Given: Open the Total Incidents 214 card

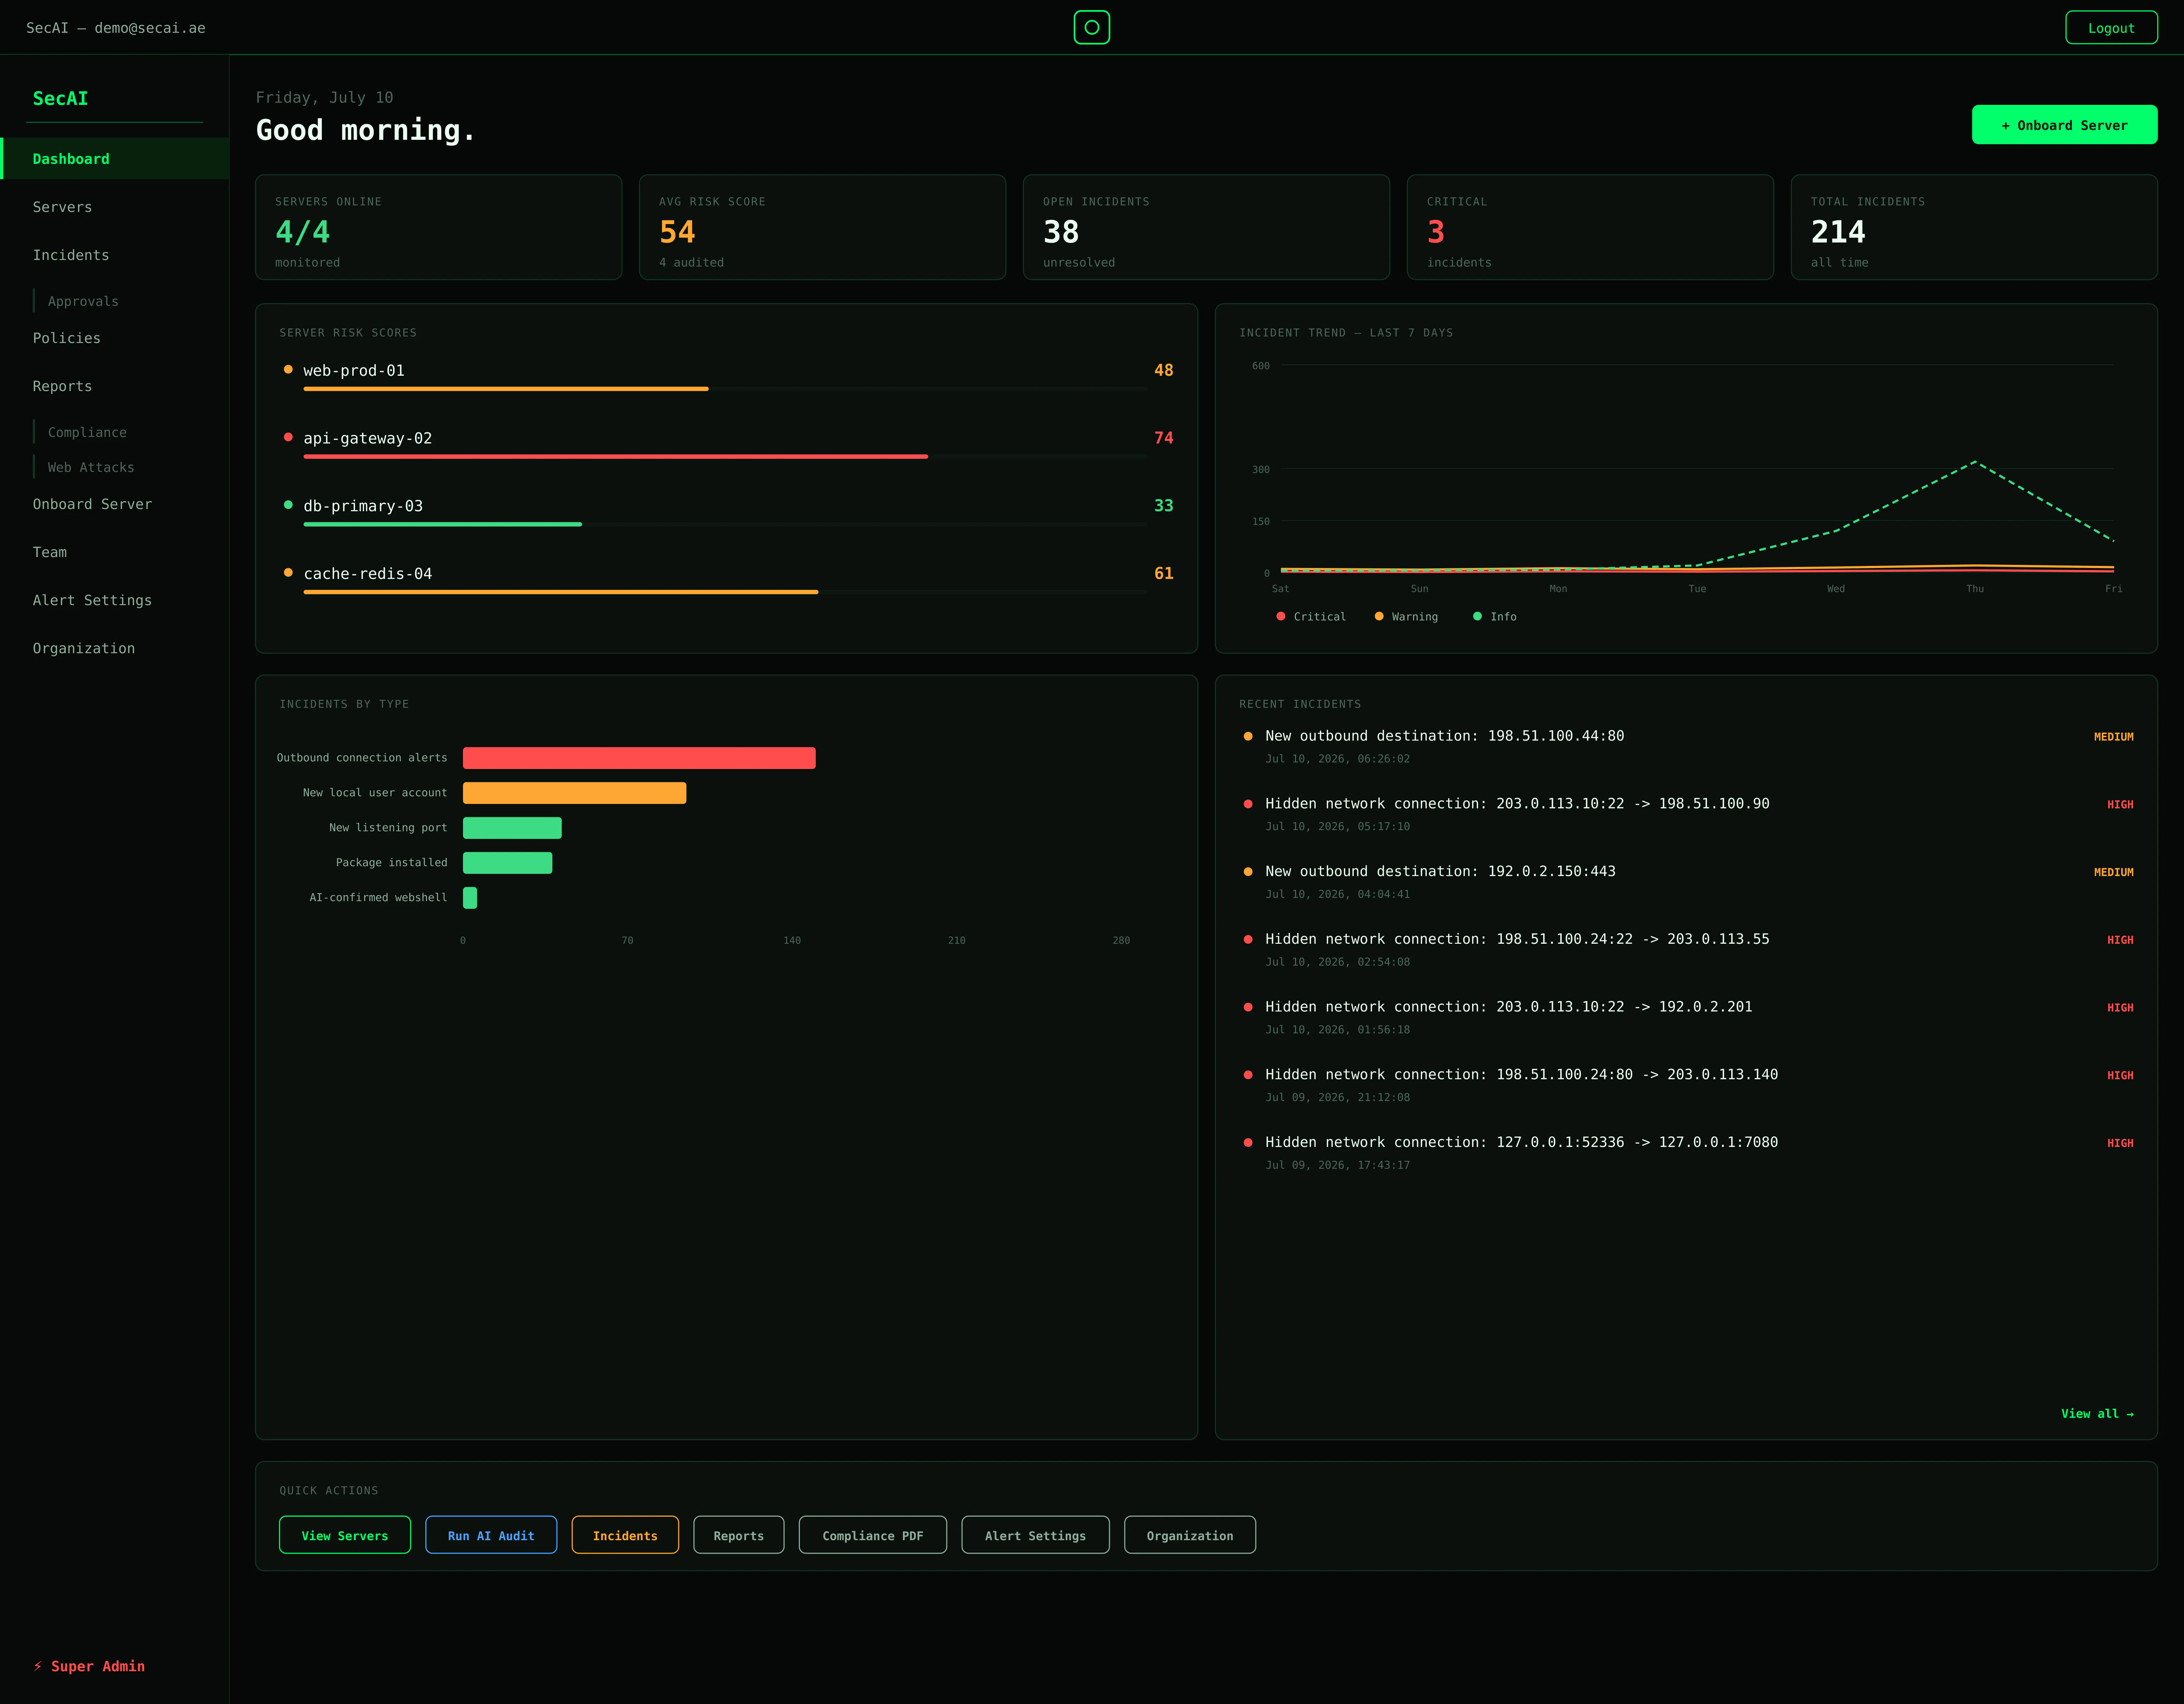Looking at the screenshot, I should pyautogui.click(x=1974, y=227).
